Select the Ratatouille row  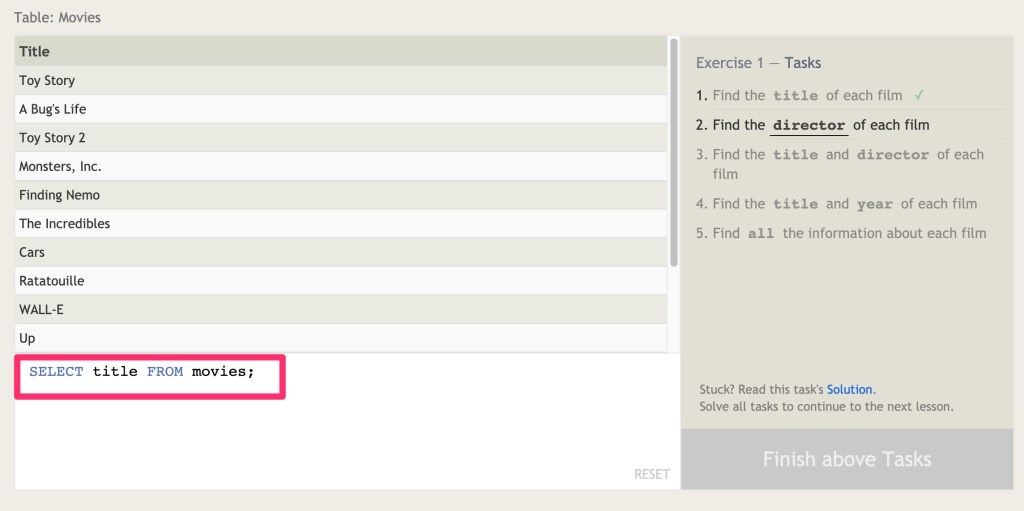340,281
